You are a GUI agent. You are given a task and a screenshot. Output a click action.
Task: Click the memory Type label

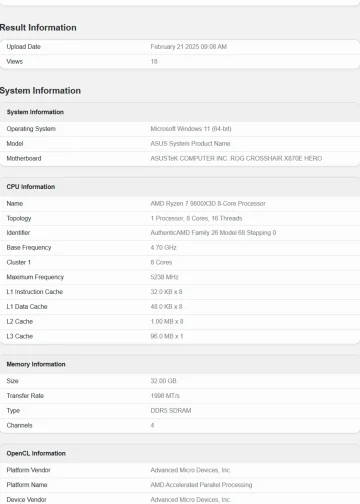[x=13, y=411]
